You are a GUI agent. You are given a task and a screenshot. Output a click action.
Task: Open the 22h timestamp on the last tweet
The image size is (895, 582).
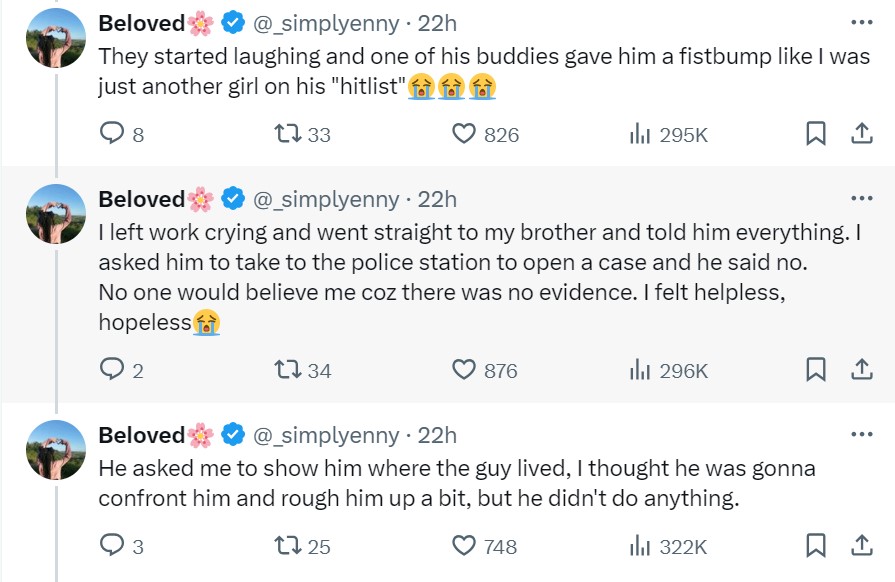(437, 434)
